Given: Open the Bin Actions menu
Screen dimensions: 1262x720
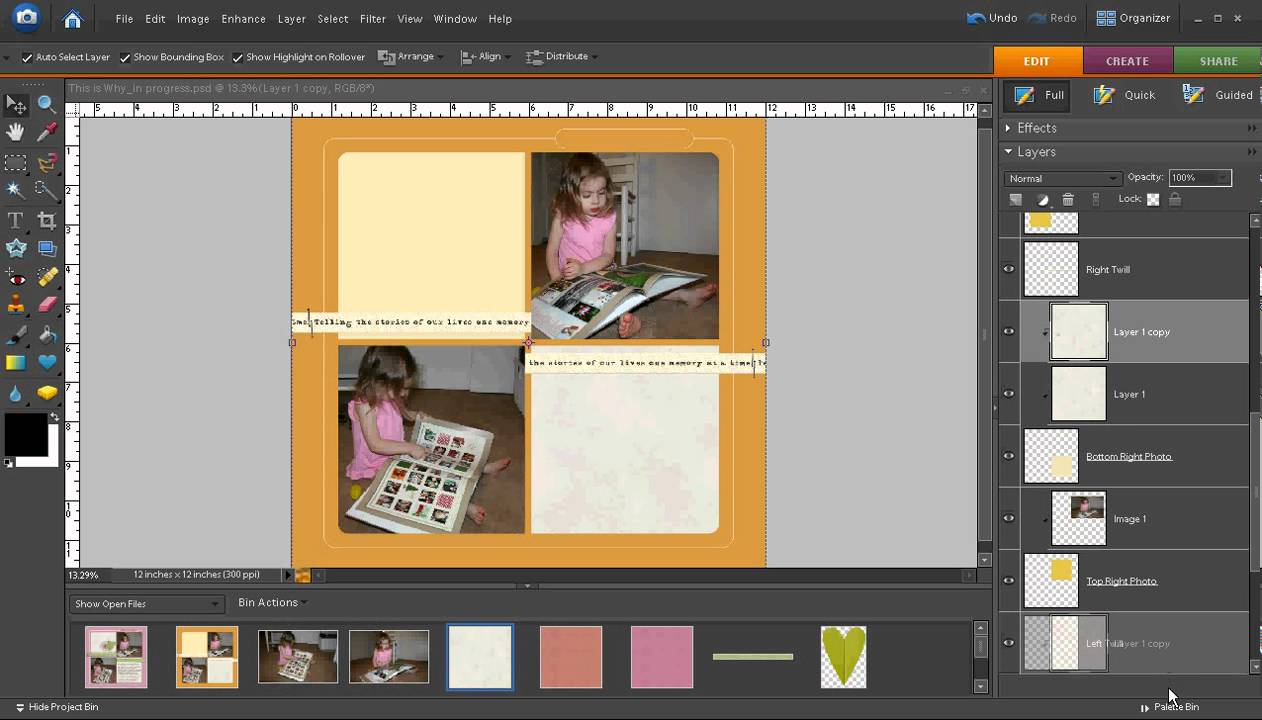Looking at the screenshot, I should (x=271, y=603).
